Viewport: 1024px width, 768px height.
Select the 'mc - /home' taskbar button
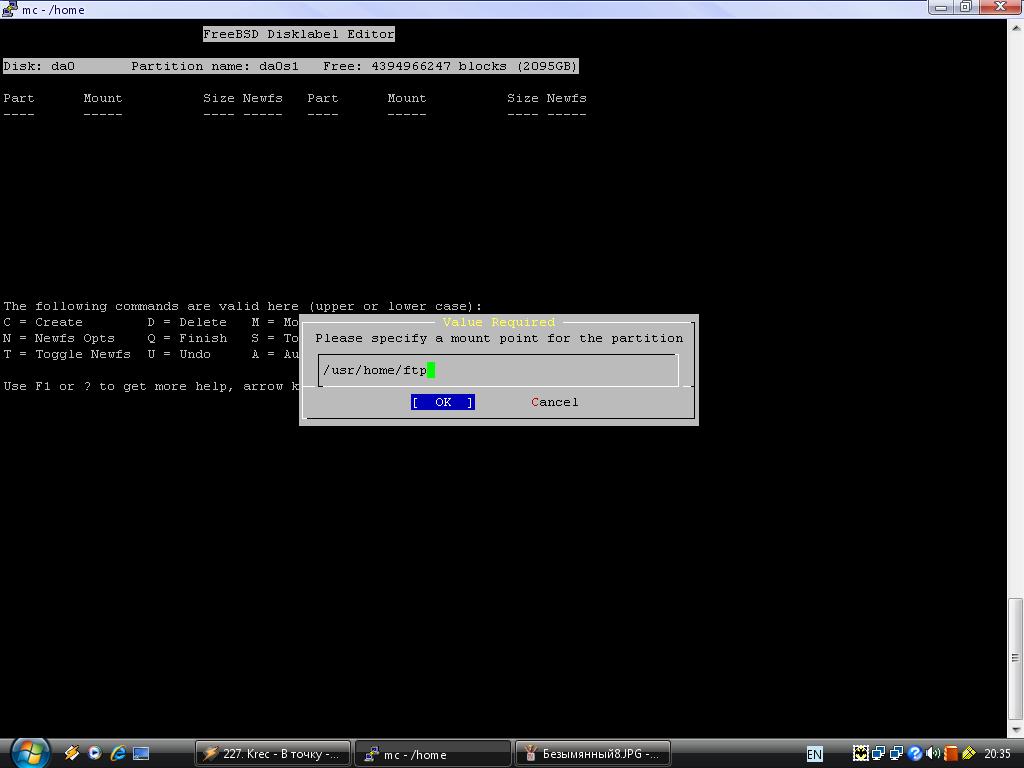coord(432,754)
